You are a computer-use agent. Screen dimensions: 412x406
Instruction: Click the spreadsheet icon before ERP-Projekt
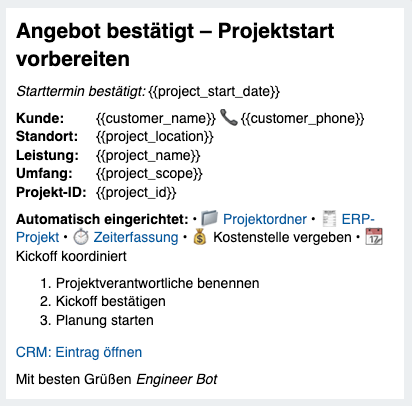click(x=329, y=219)
